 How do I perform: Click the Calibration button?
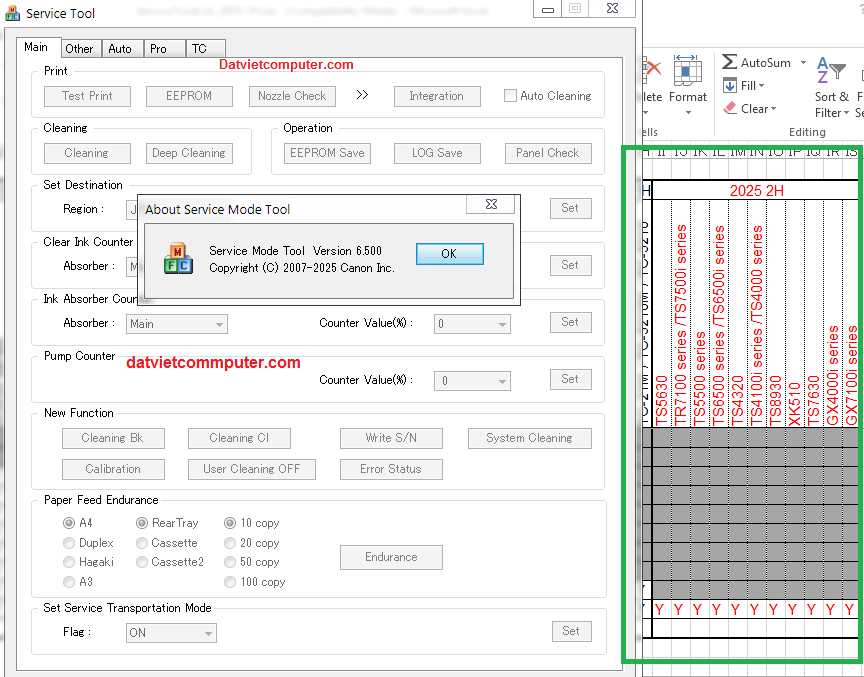[x=113, y=469]
